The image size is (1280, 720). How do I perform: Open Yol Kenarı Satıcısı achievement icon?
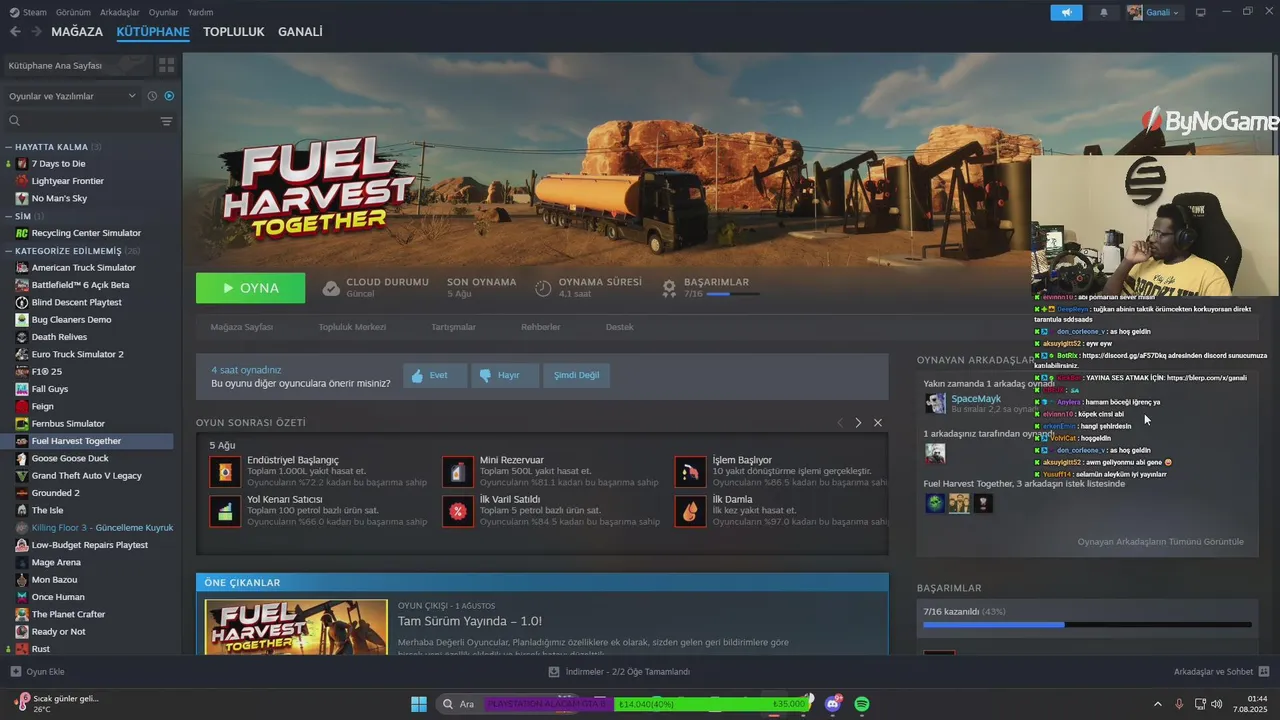pyautogui.click(x=225, y=511)
